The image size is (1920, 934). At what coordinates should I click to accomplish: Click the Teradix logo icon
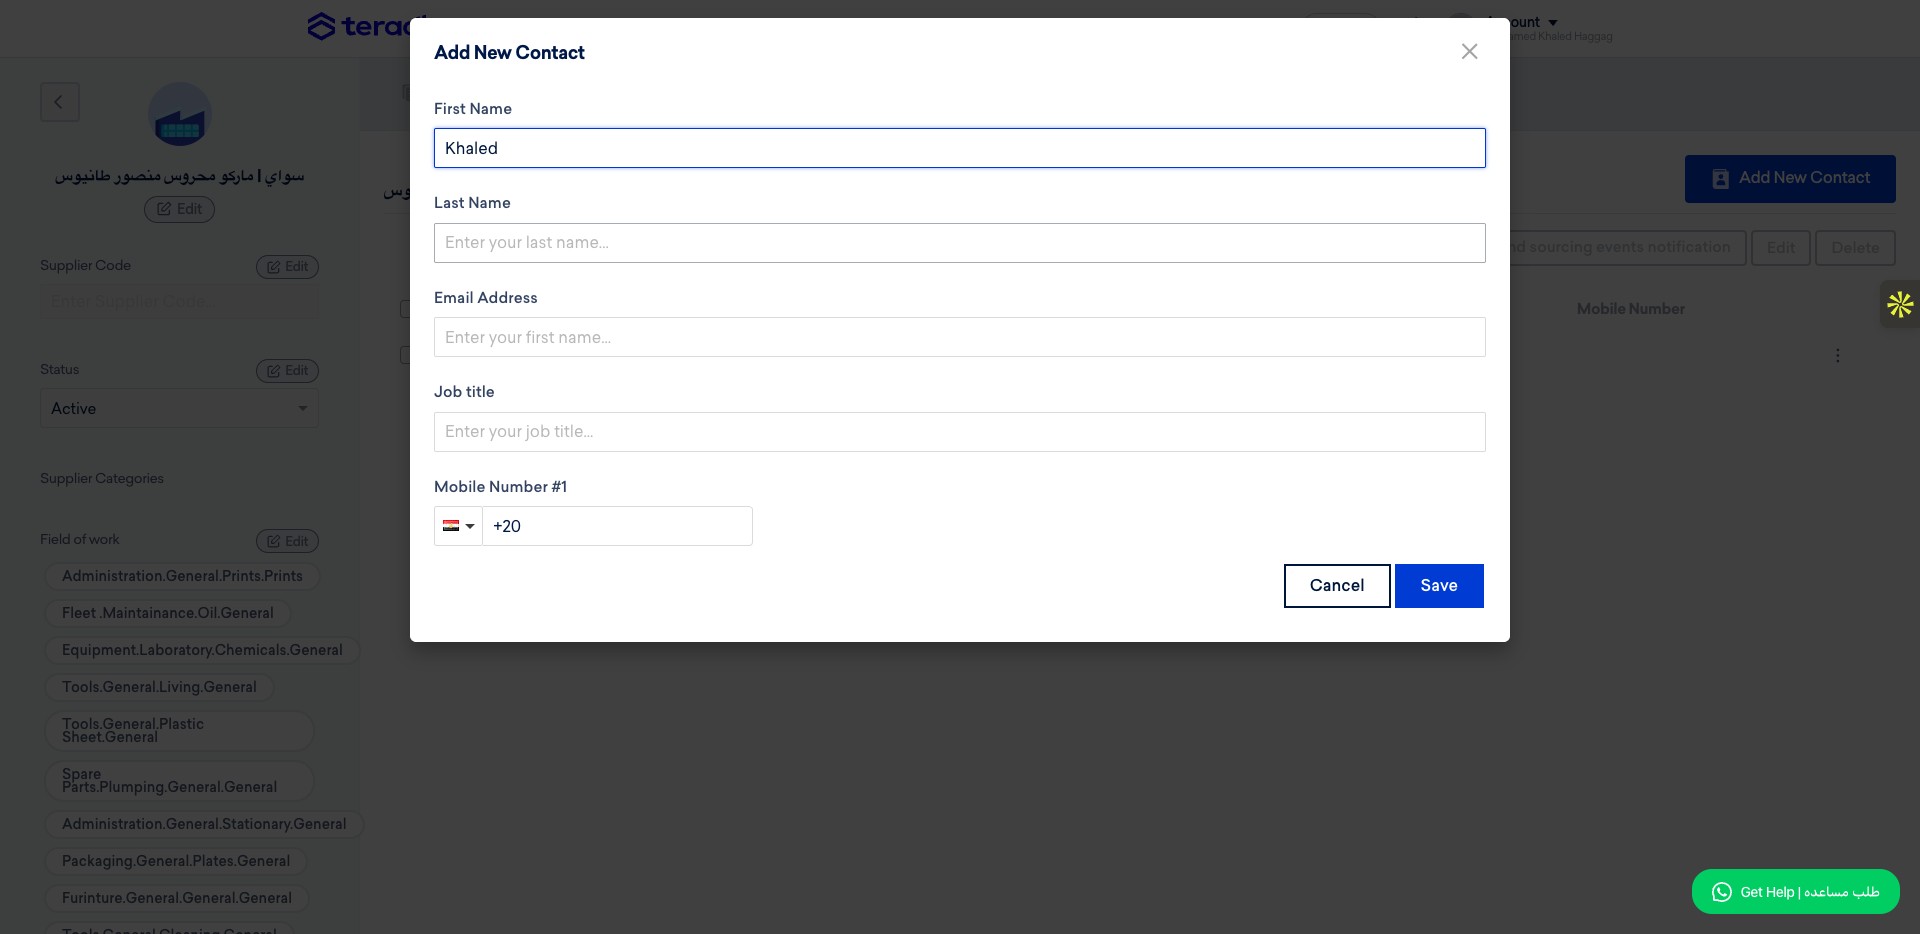pyautogui.click(x=321, y=26)
